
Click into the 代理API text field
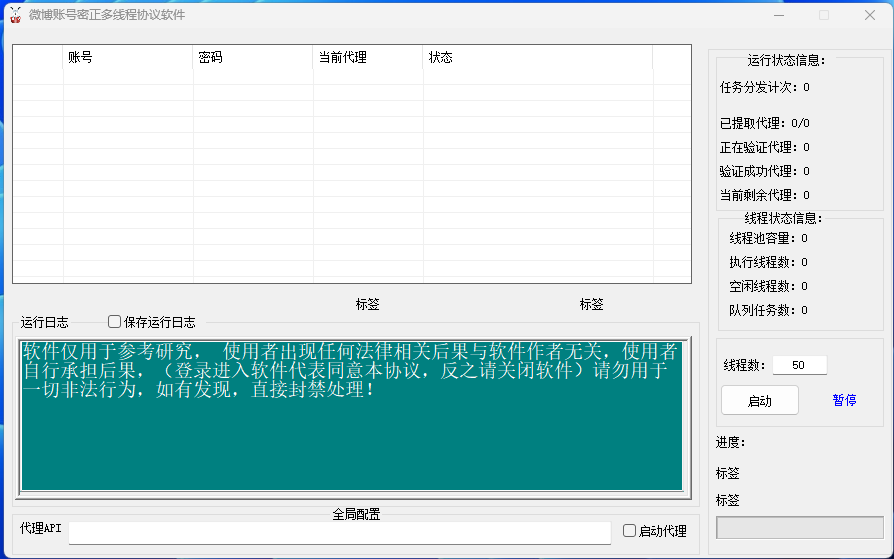(x=340, y=533)
